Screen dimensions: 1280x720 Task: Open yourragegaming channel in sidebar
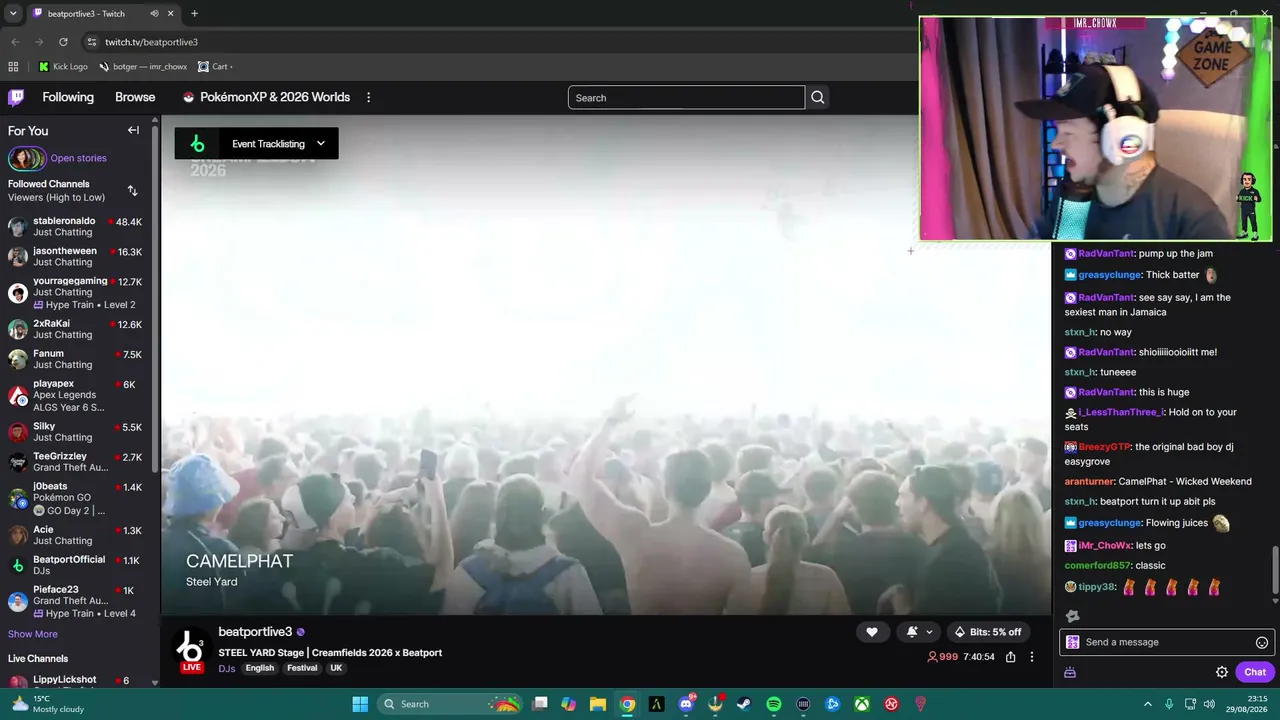point(75,292)
